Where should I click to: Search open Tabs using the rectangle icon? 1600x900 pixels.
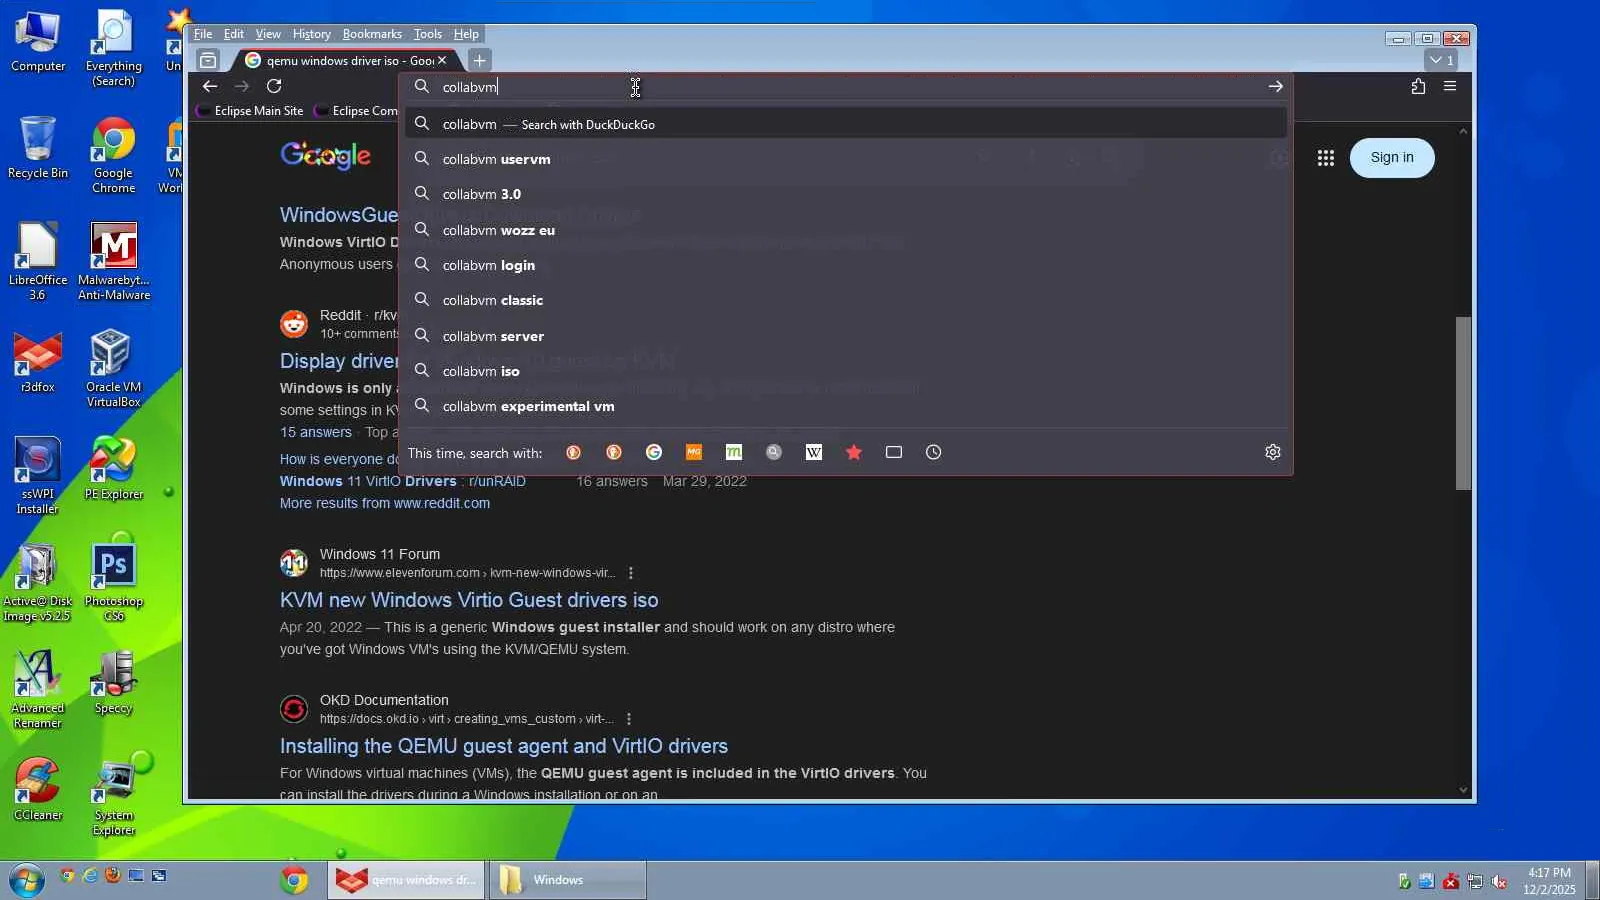pos(894,453)
